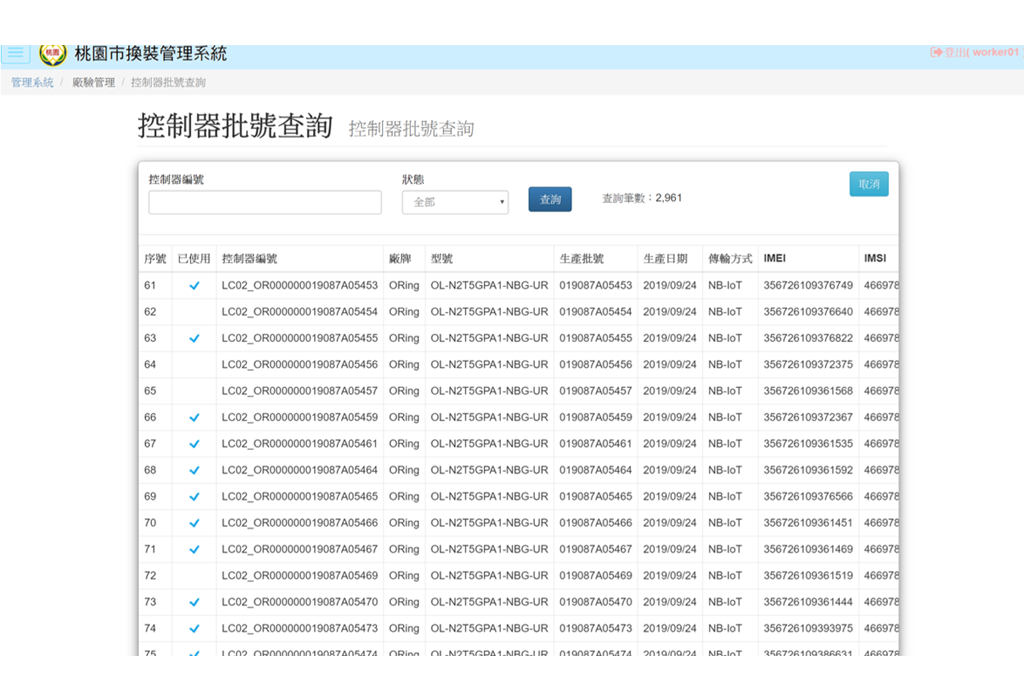Select controller LC02_OR000000019087A05464
Image resolution: width=1024 pixels, height=700 pixels.
300,470
